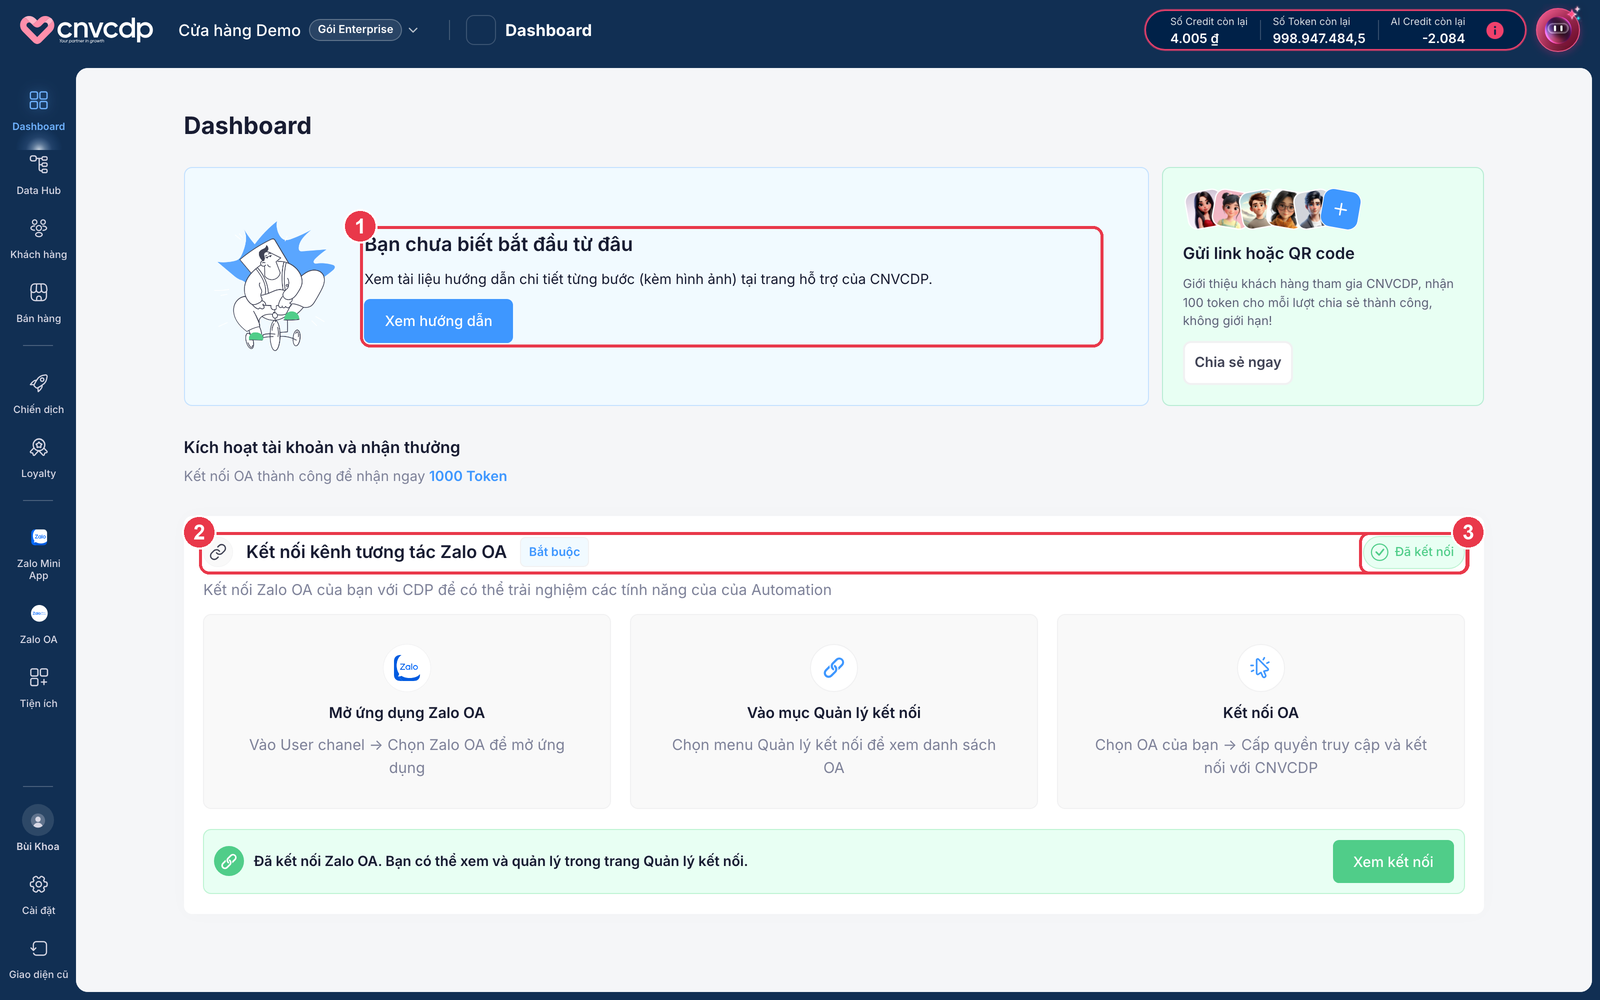Click the Xem hướng dẫn button
The width and height of the screenshot is (1600, 1000).
(438, 321)
